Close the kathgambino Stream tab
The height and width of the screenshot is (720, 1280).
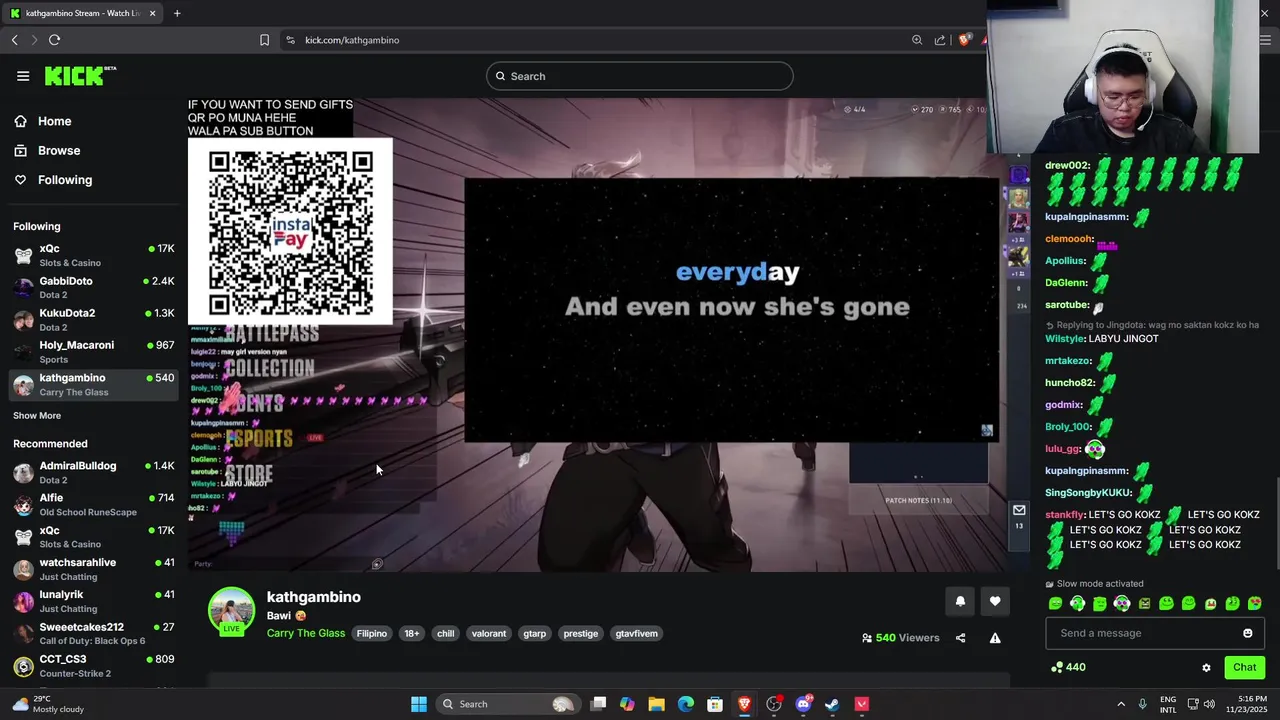click(x=152, y=13)
